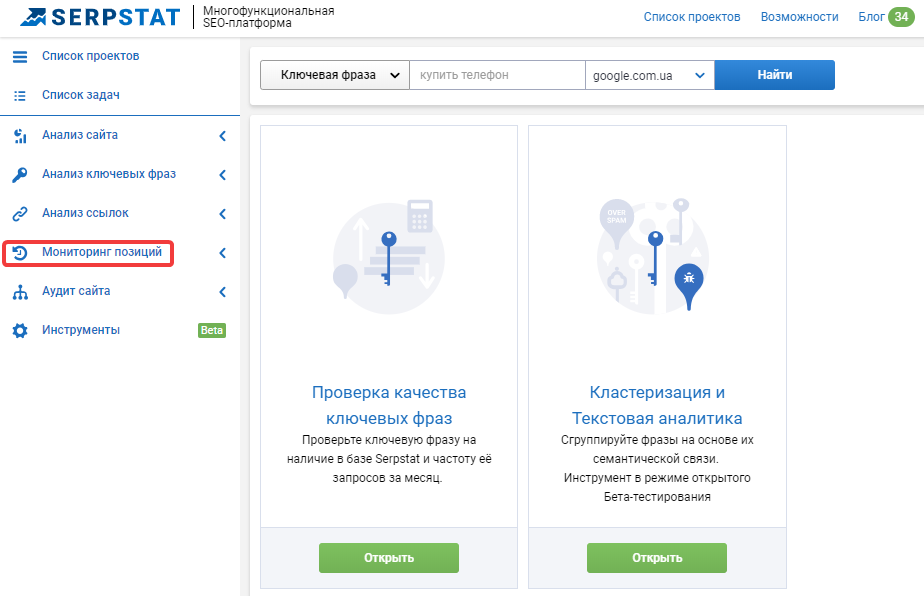Open the Блог link in header
The height and width of the screenshot is (596, 924).
tap(871, 17)
